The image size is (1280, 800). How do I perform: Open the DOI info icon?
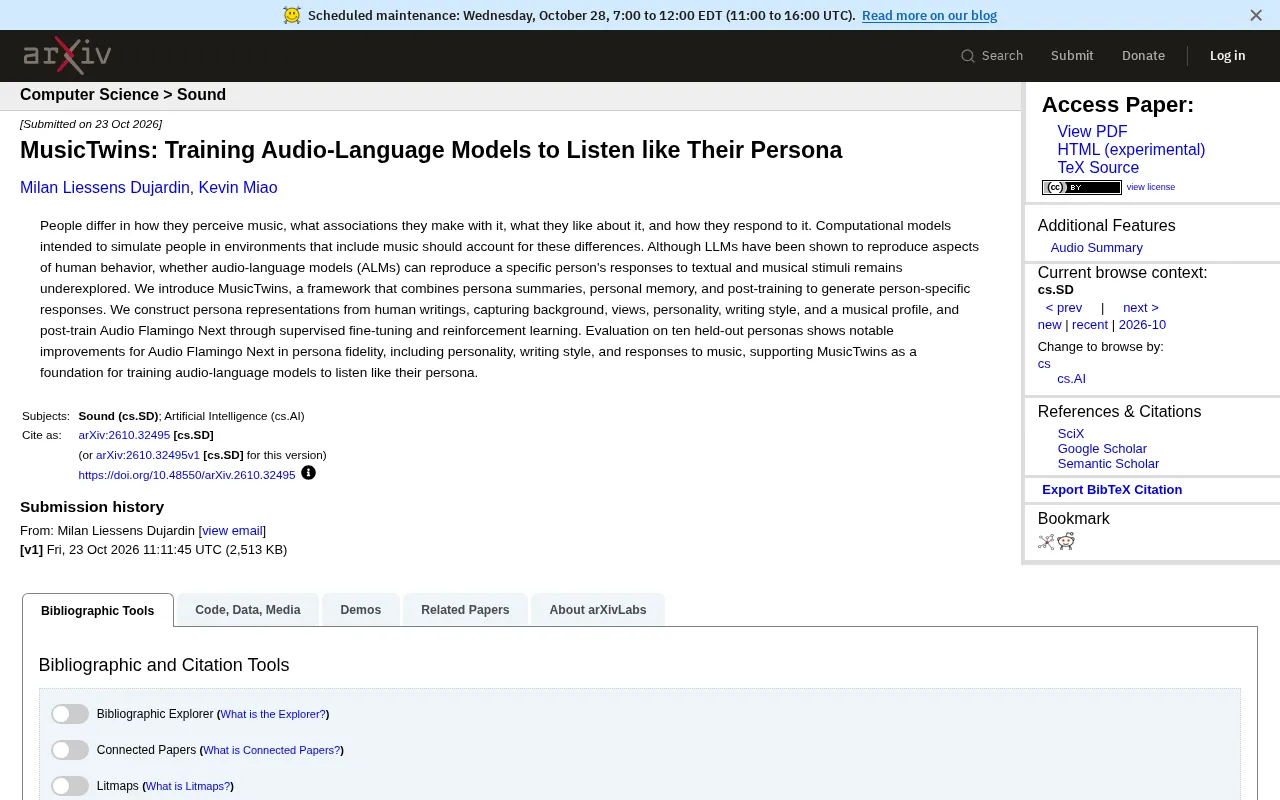point(308,473)
